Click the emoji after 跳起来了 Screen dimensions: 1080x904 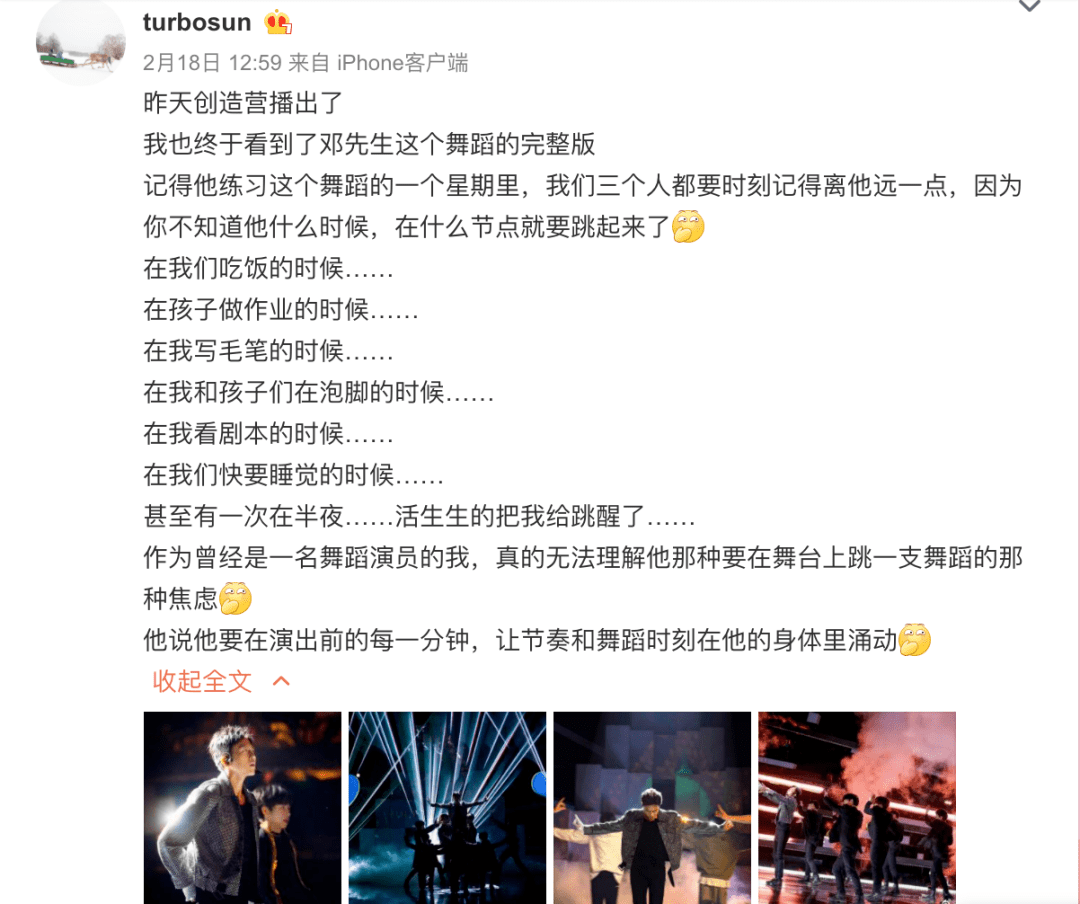point(688,227)
